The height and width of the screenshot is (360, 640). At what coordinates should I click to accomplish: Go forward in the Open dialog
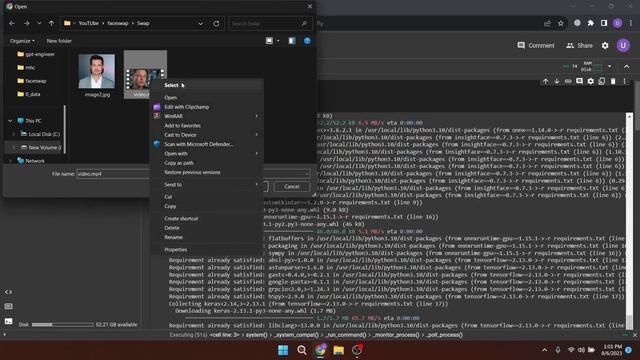[27, 24]
